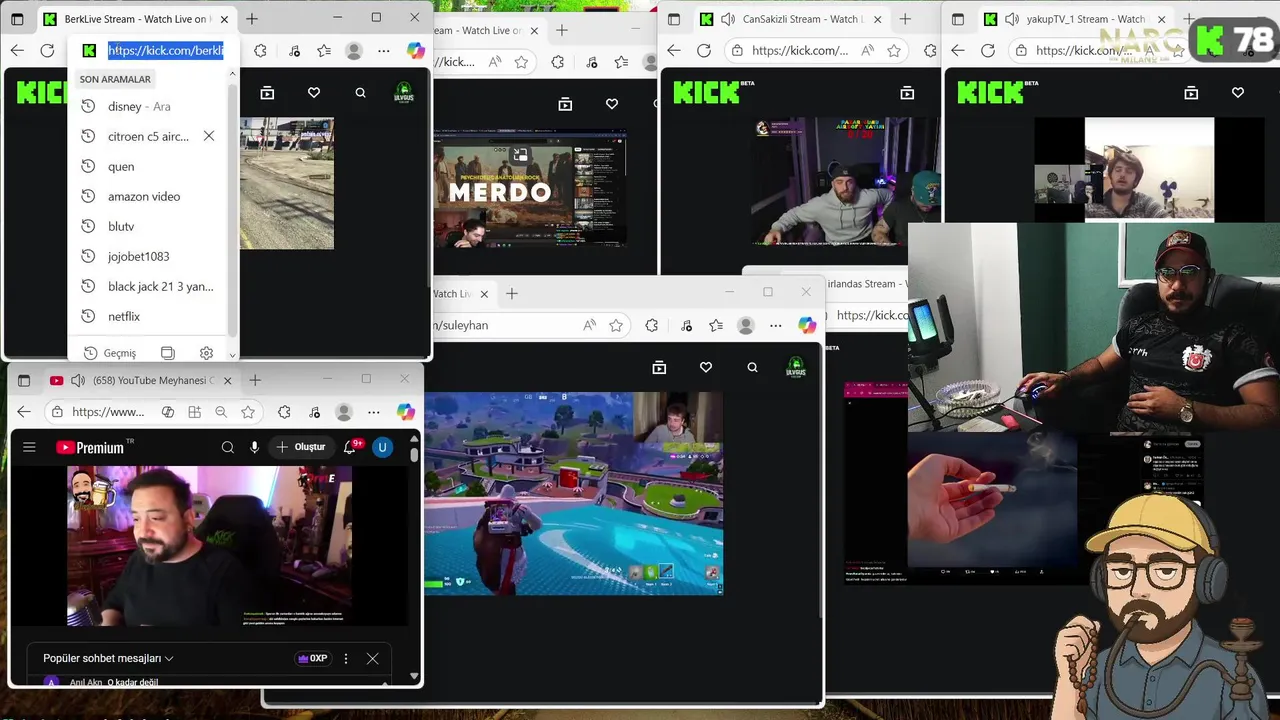This screenshot has width=1280, height=720.
Task: Select the 'blutv' recent search
Action: click(150, 226)
